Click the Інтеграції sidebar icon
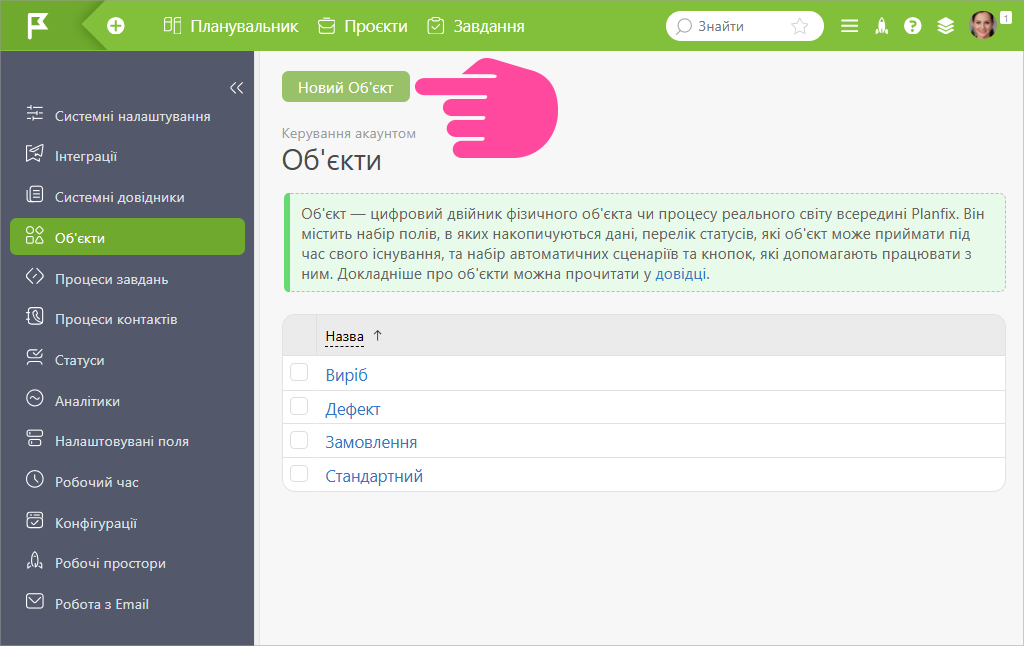Screen dimensions: 1024x646 tap(35, 153)
